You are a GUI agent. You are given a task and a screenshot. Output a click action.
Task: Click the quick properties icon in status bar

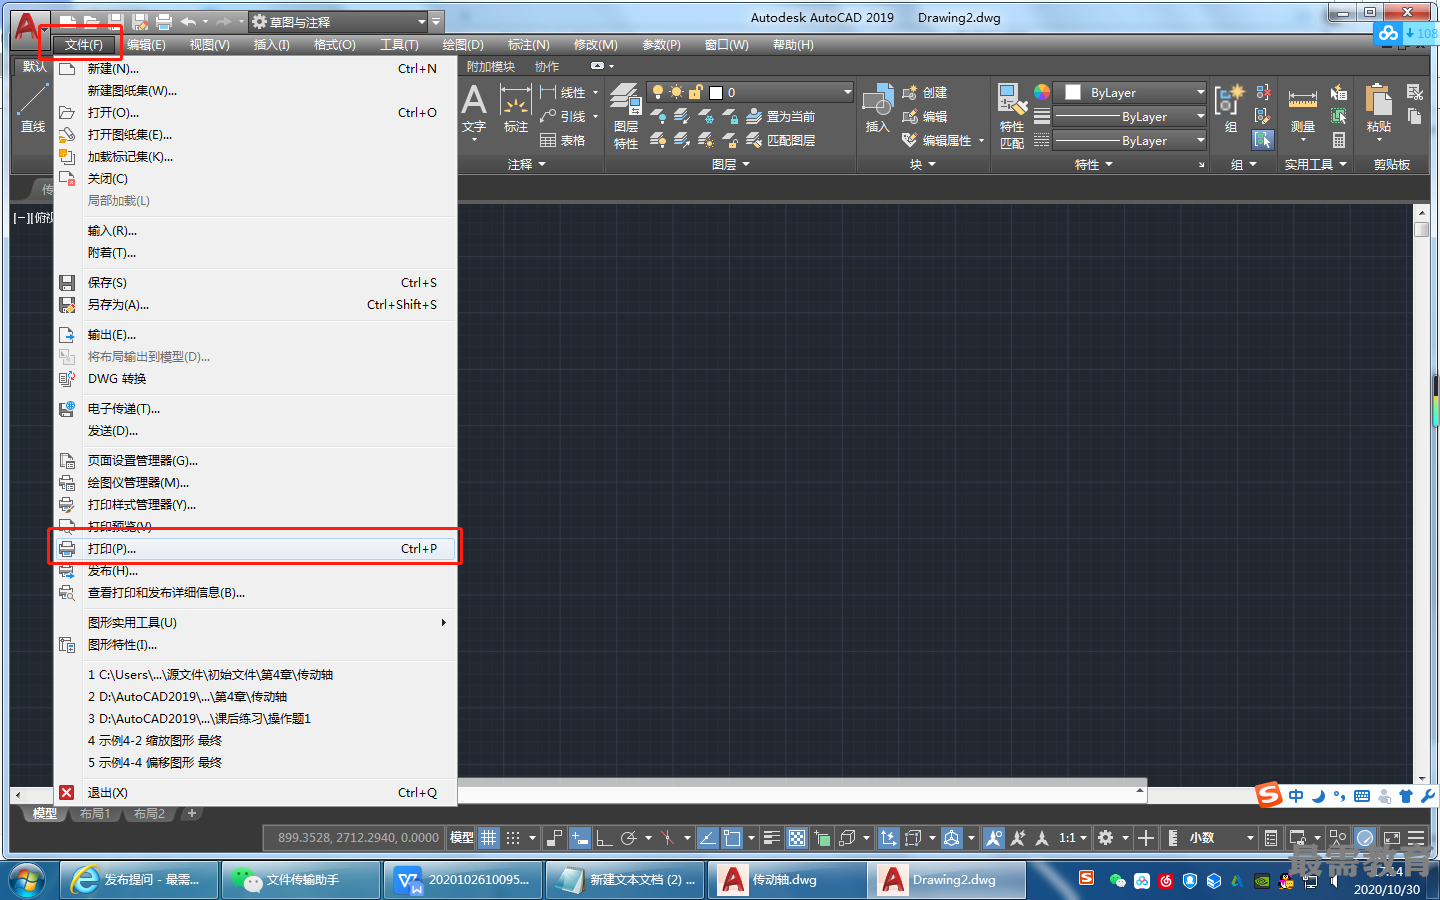[1271, 838]
